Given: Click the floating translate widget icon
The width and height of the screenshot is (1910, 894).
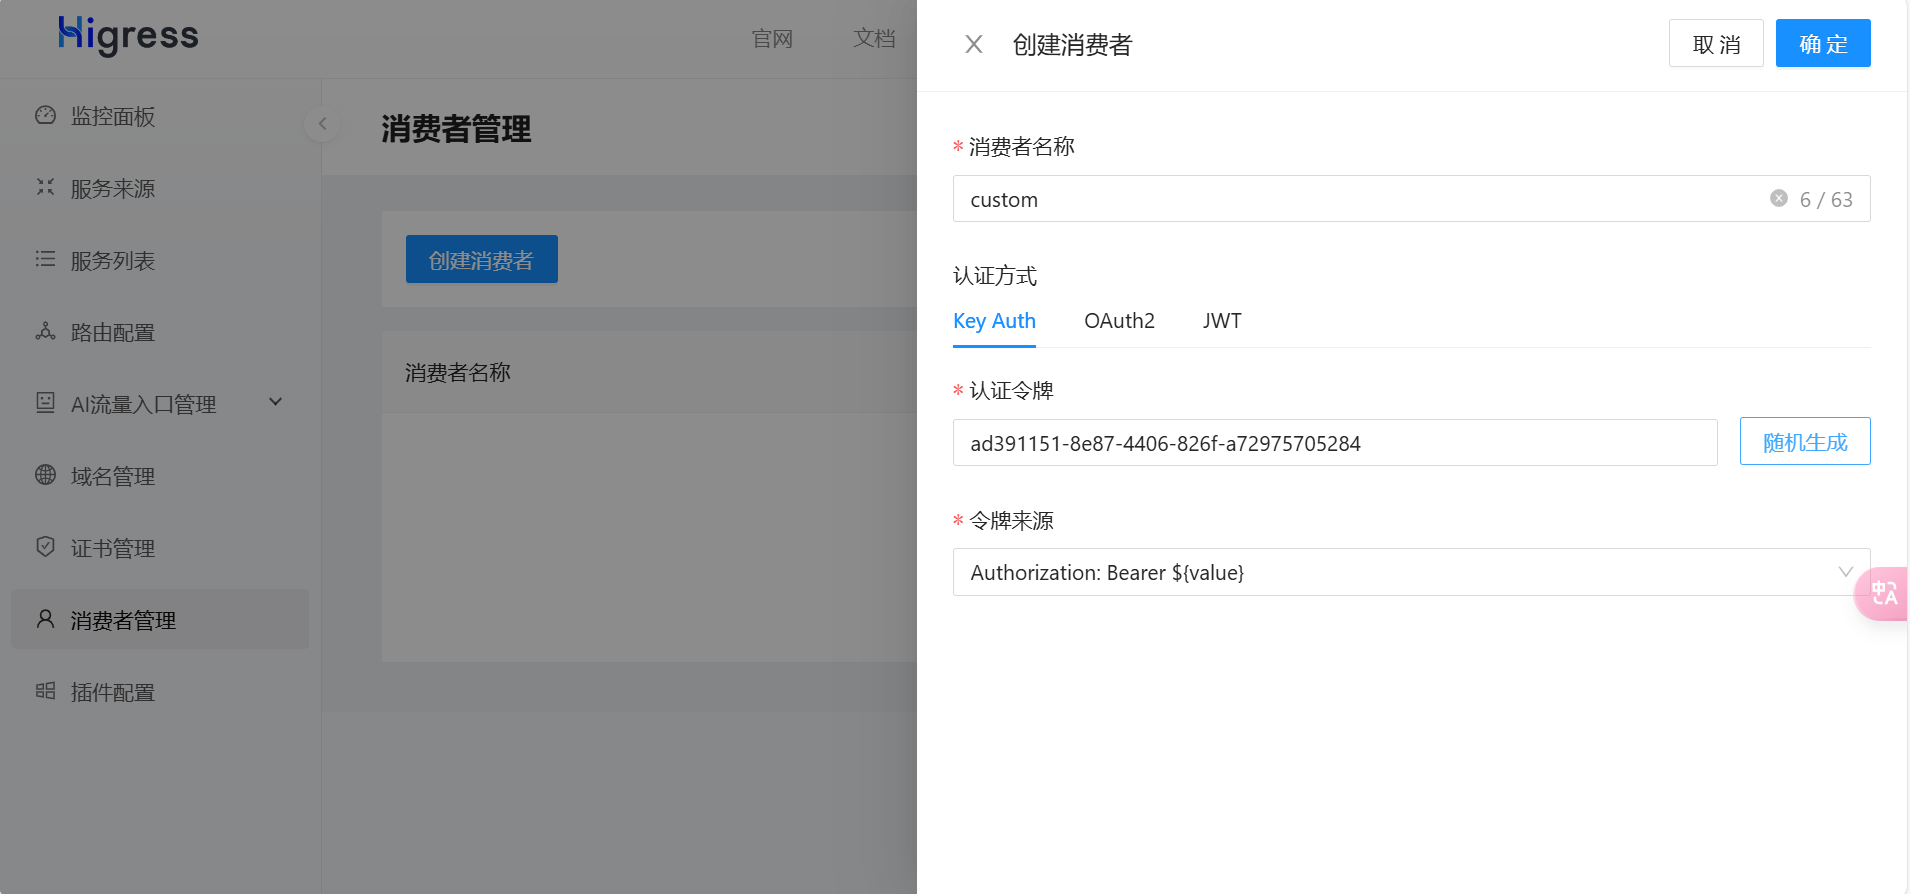Looking at the screenshot, I should tap(1884, 593).
